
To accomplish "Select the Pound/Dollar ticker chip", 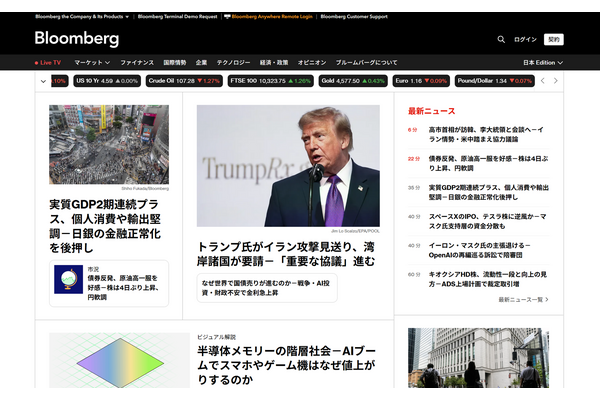I will (x=495, y=81).
